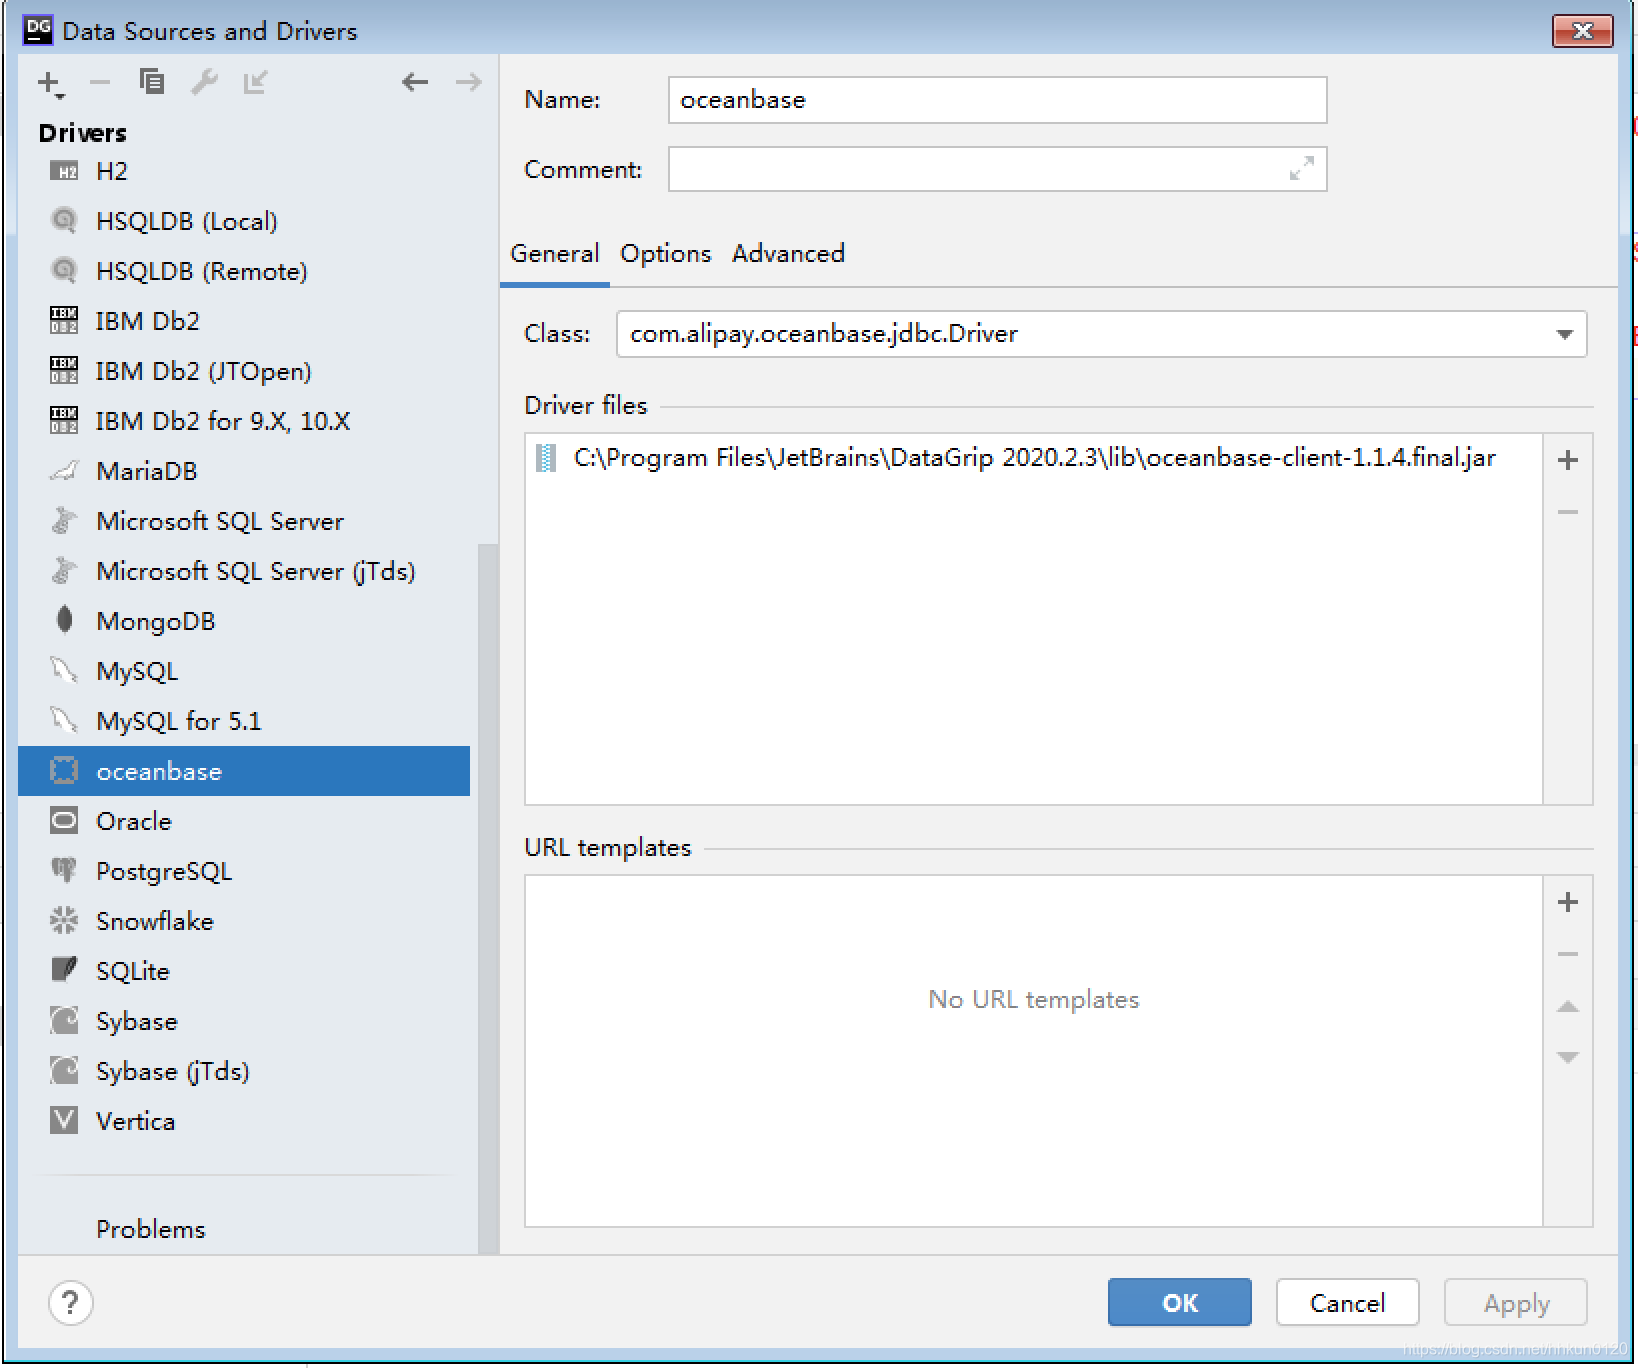Select the Oracle driver
The height and width of the screenshot is (1368, 1638).
[244, 821]
